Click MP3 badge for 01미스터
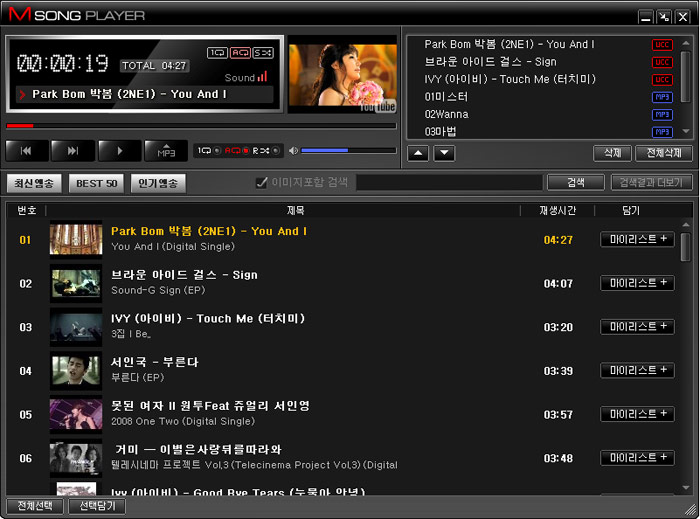This screenshot has height=519, width=700. coord(662,97)
